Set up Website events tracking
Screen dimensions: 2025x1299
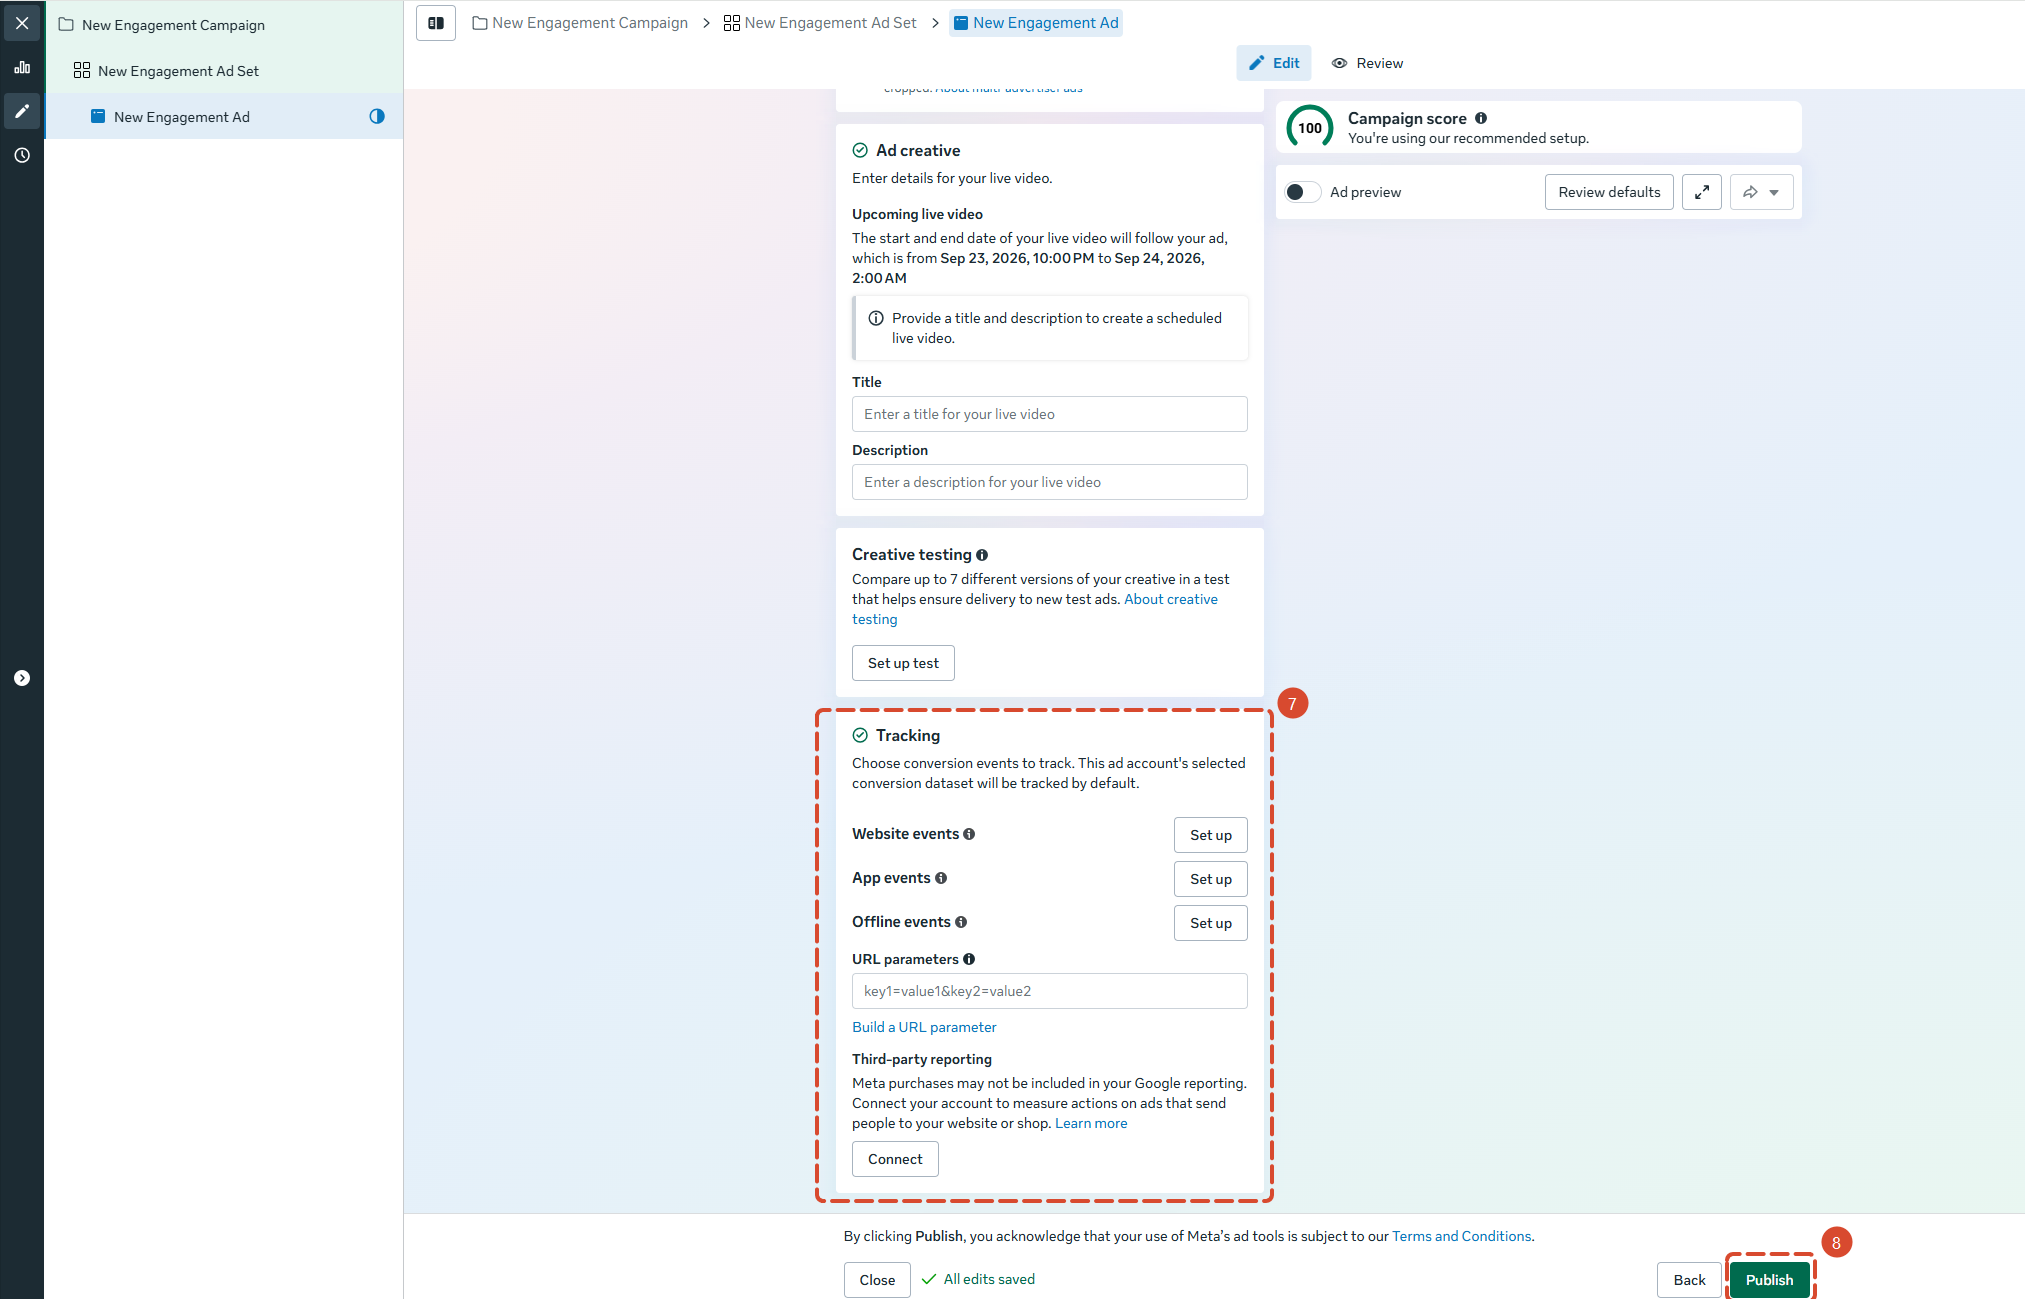coord(1211,835)
